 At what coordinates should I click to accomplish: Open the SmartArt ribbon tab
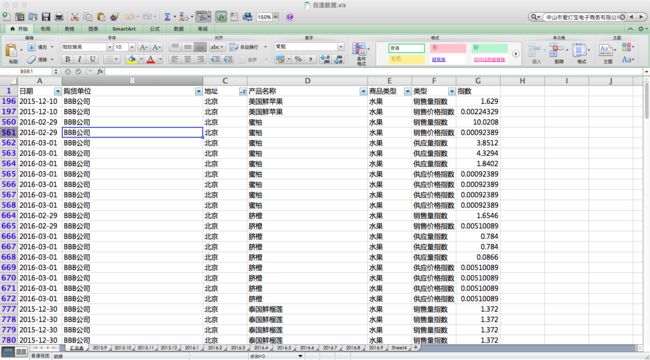click(x=124, y=29)
